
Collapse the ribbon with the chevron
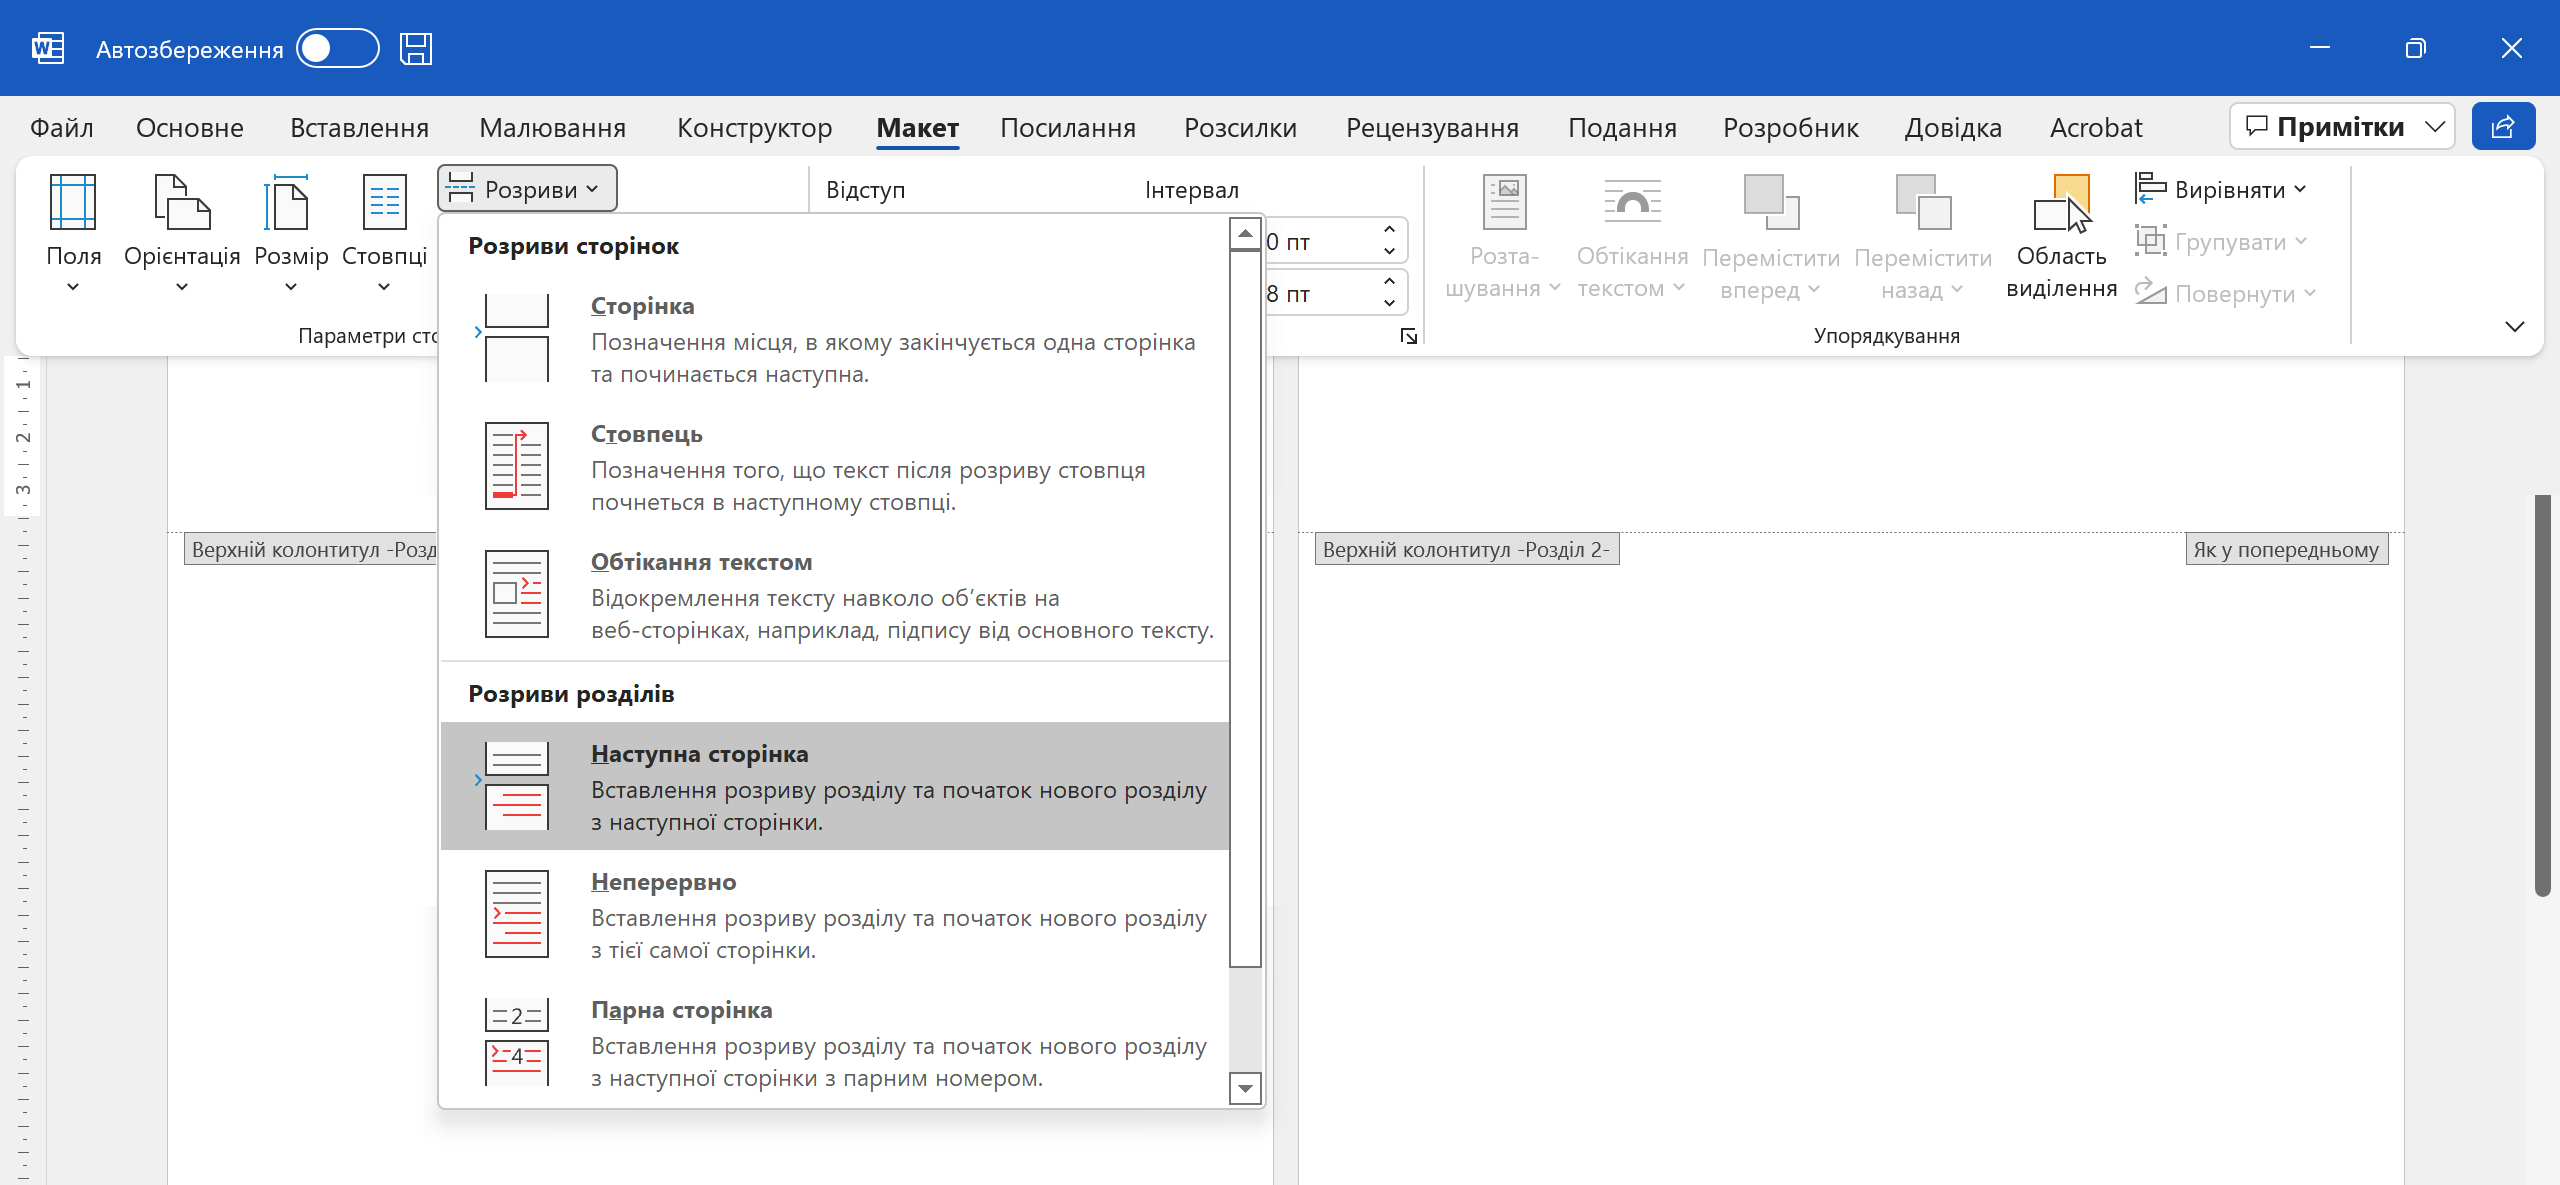click(2514, 327)
